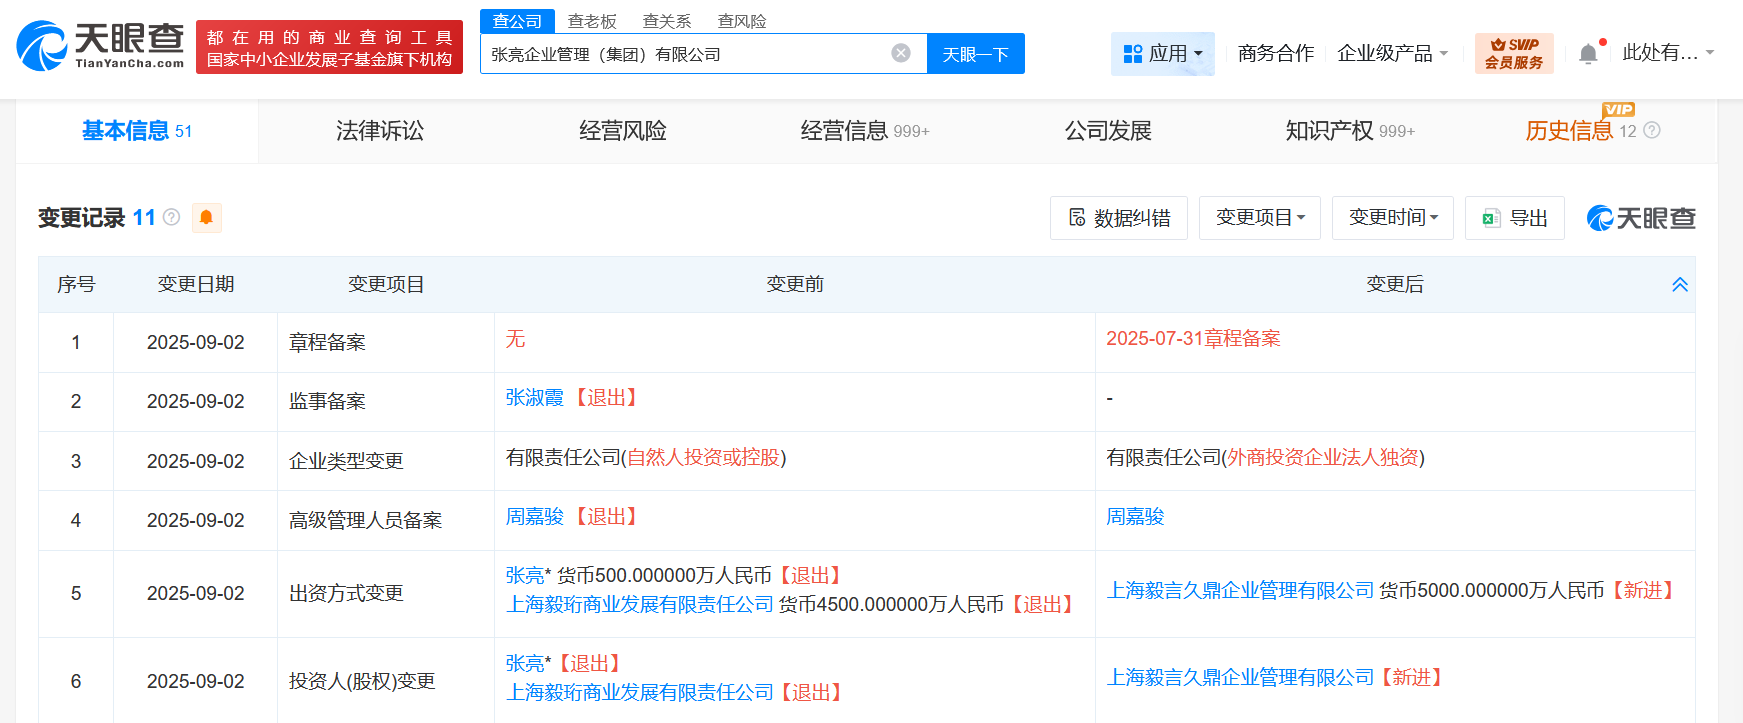The image size is (1743, 723).
Task: Select the 查关系 search tab
Action: pos(667,21)
